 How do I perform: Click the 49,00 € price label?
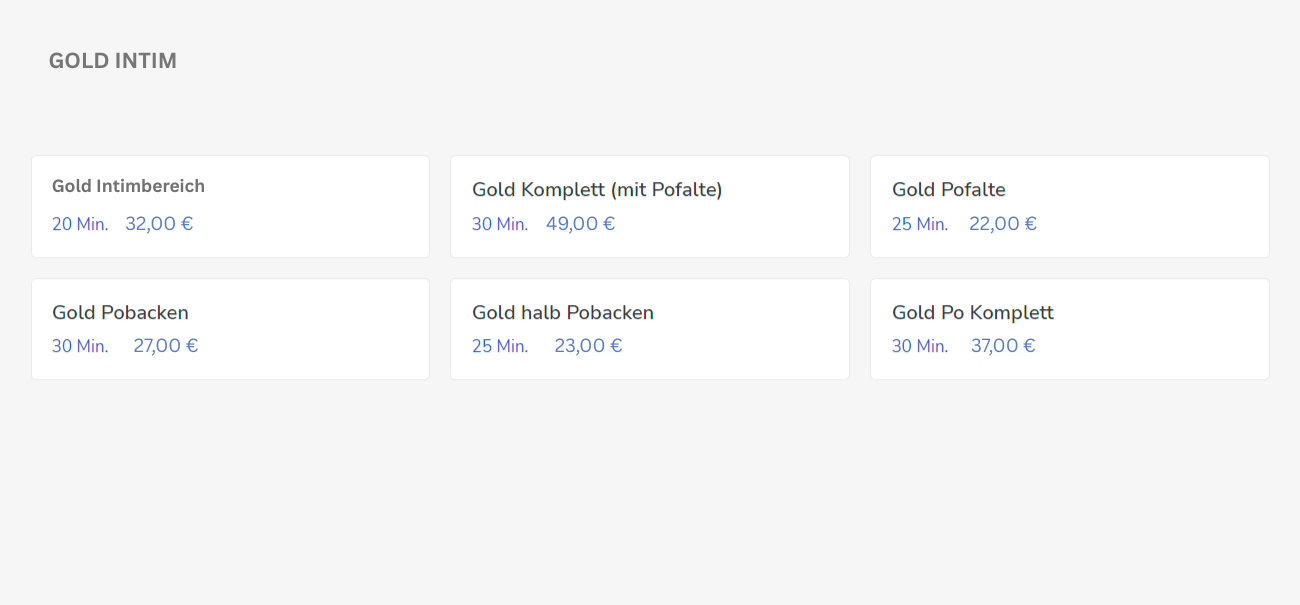point(580,224)
